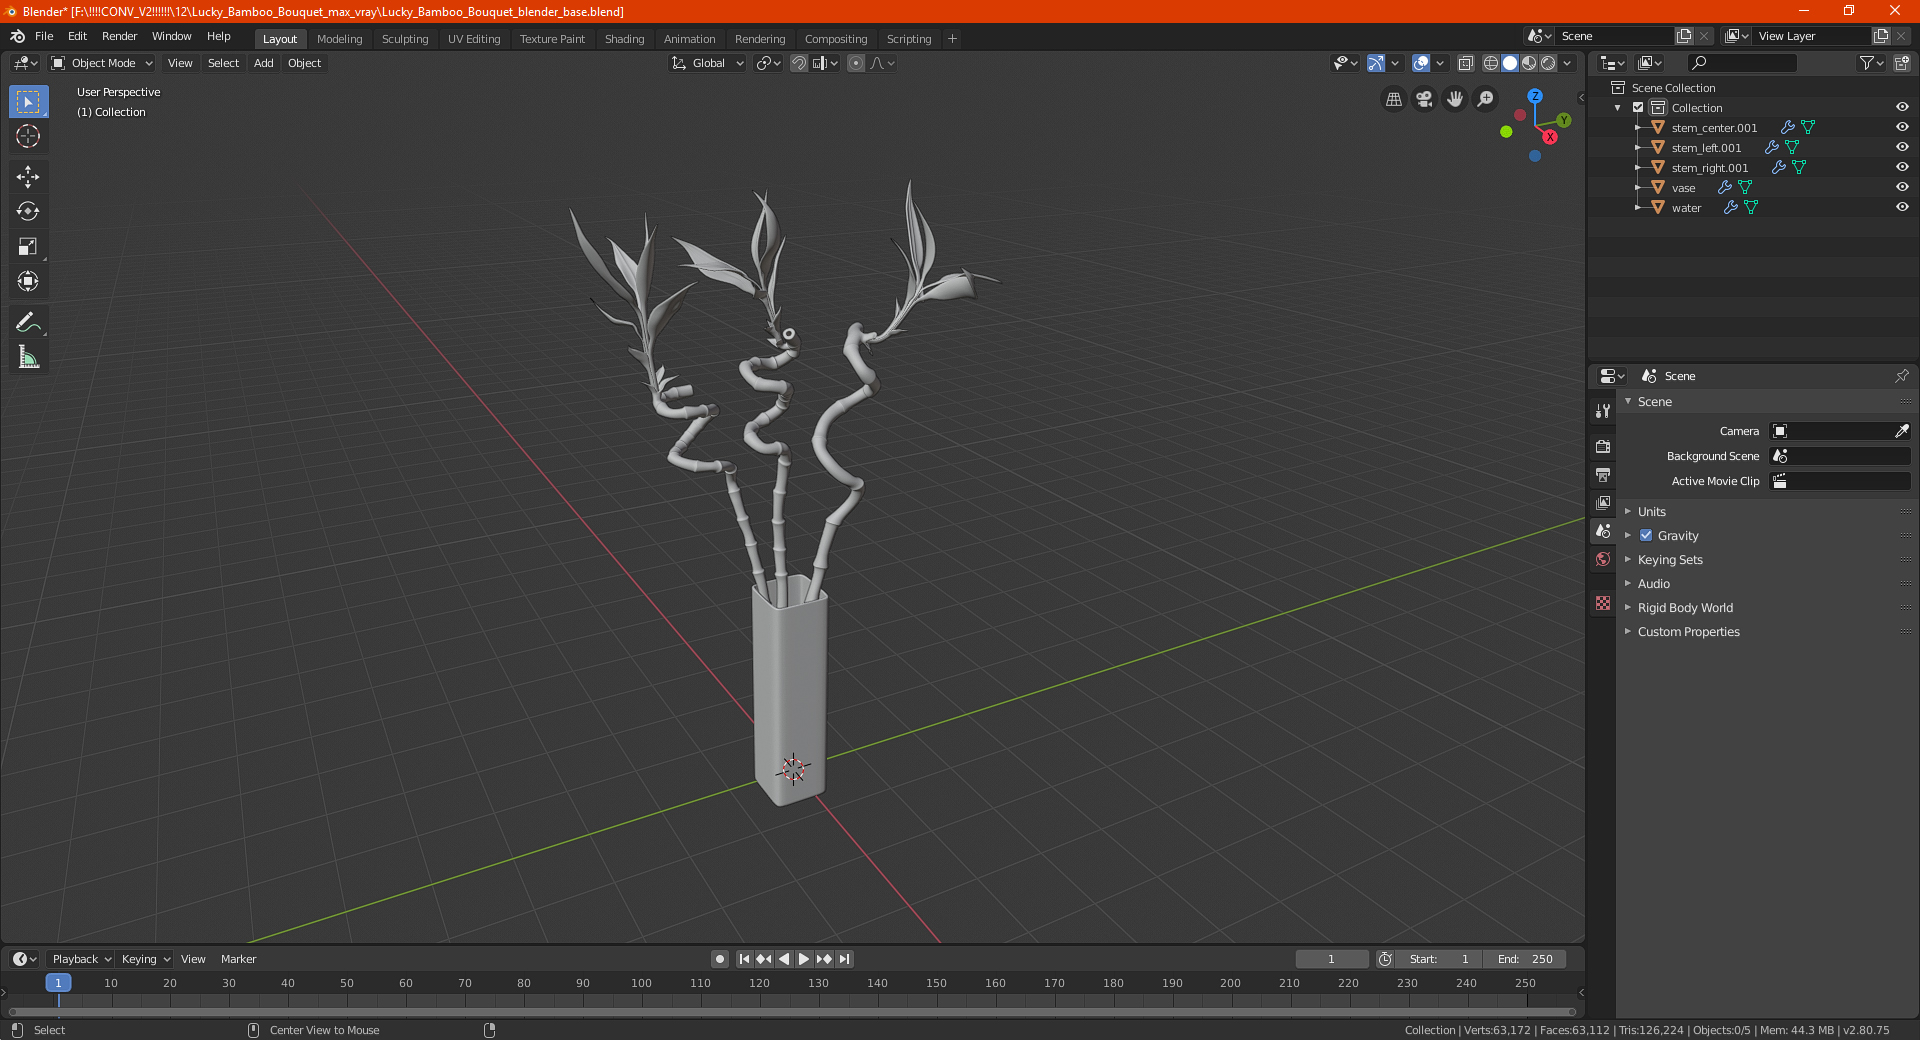Viewport: 1920px width, 1040px height.
Task: Open Global transform orientation dropdown
Action: coord(708,63)
